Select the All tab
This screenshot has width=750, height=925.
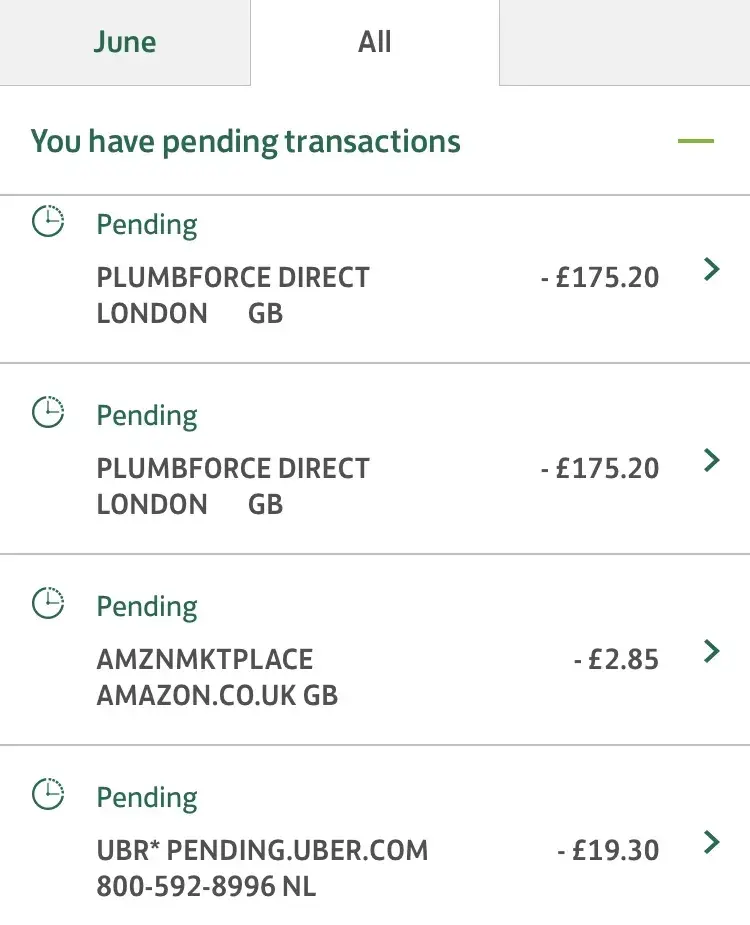click(x=375, y=42)
